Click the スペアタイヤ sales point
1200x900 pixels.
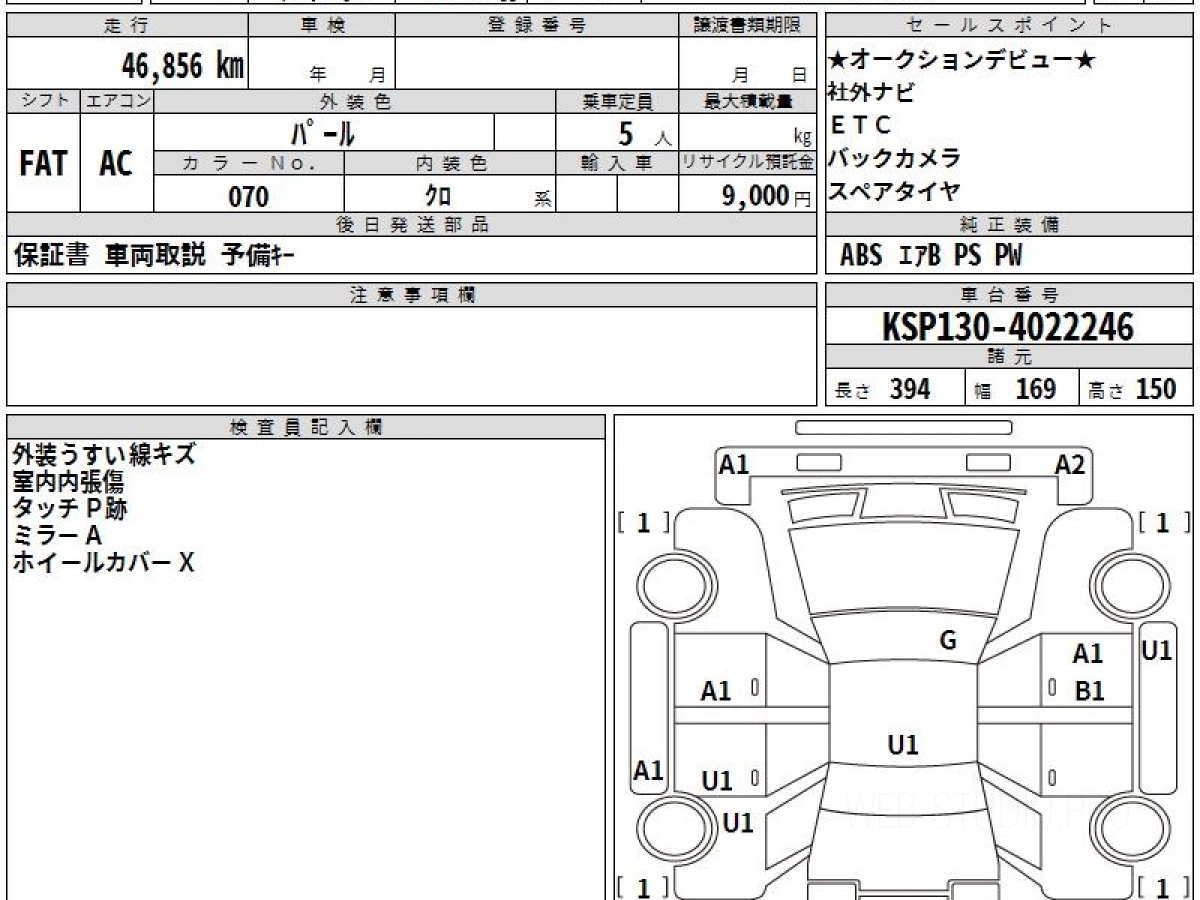895,189
